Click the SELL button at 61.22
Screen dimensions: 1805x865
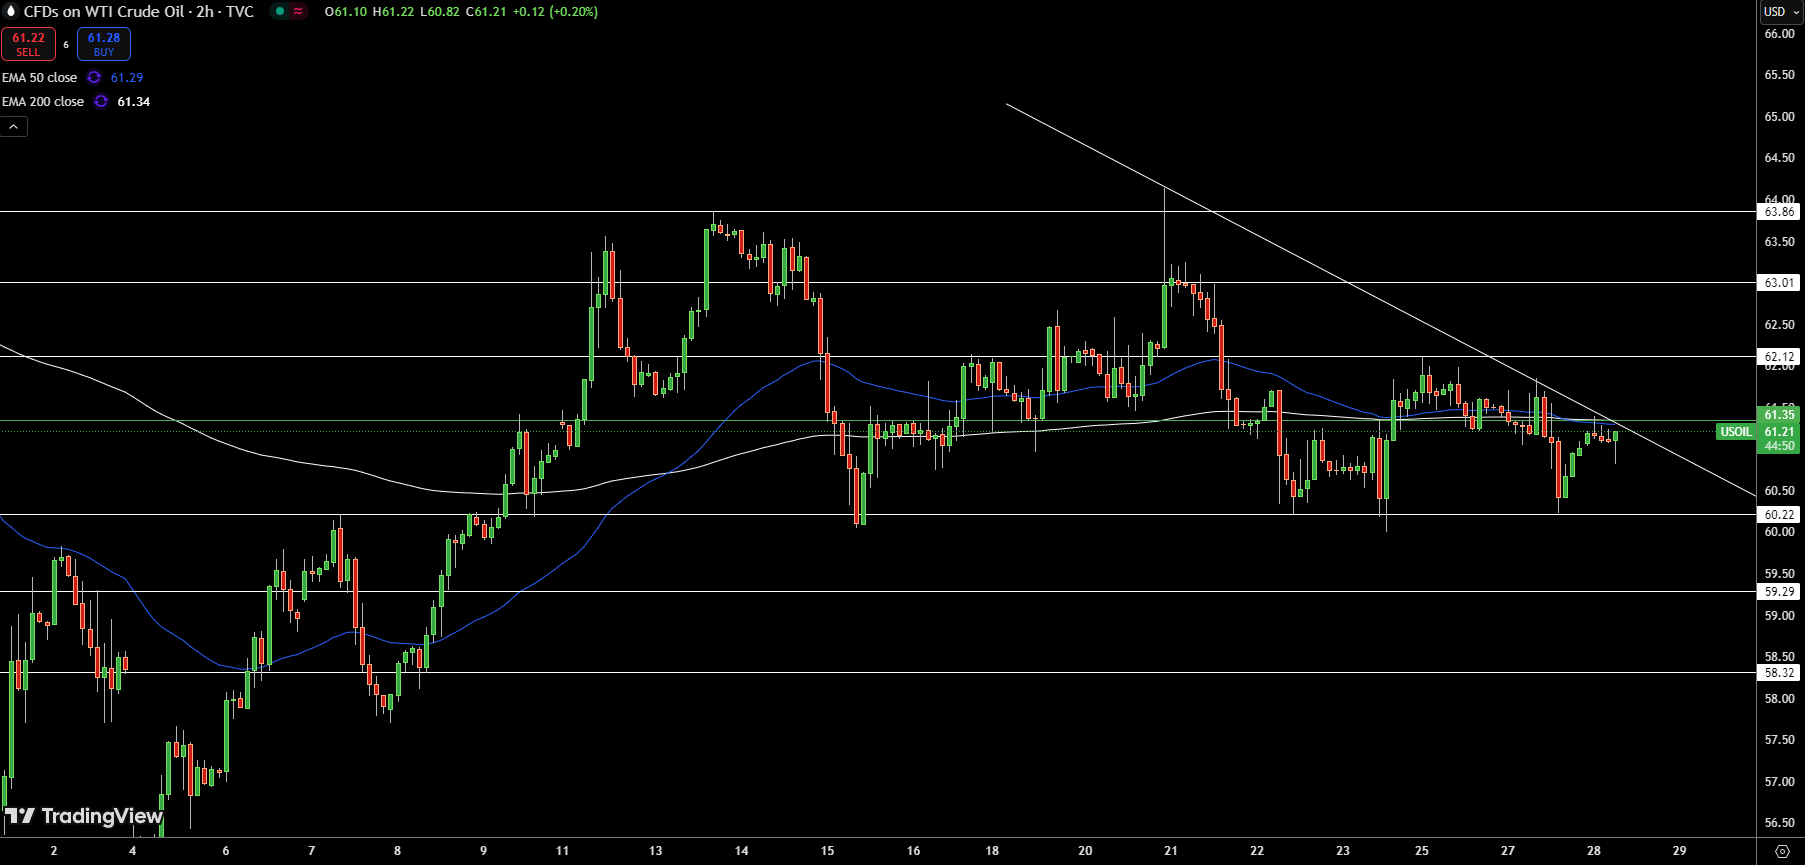pos(28,44)
